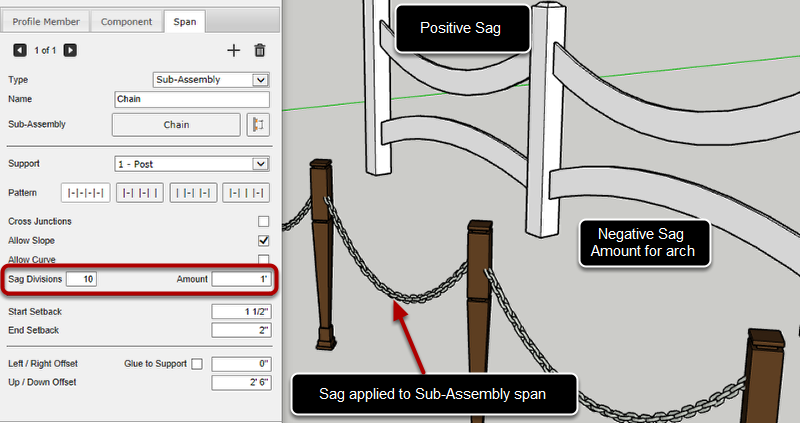This screenshot has height=423, width=800.
Task: Select the second span pattern option
Action: pyautogui.click(x=139, y=193)
